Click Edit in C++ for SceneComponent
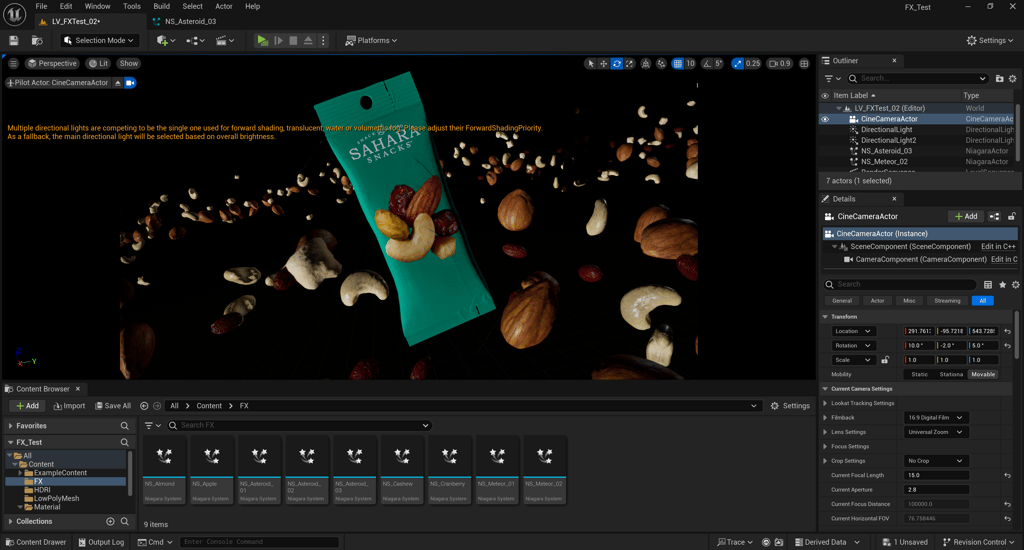 (998, 246)
